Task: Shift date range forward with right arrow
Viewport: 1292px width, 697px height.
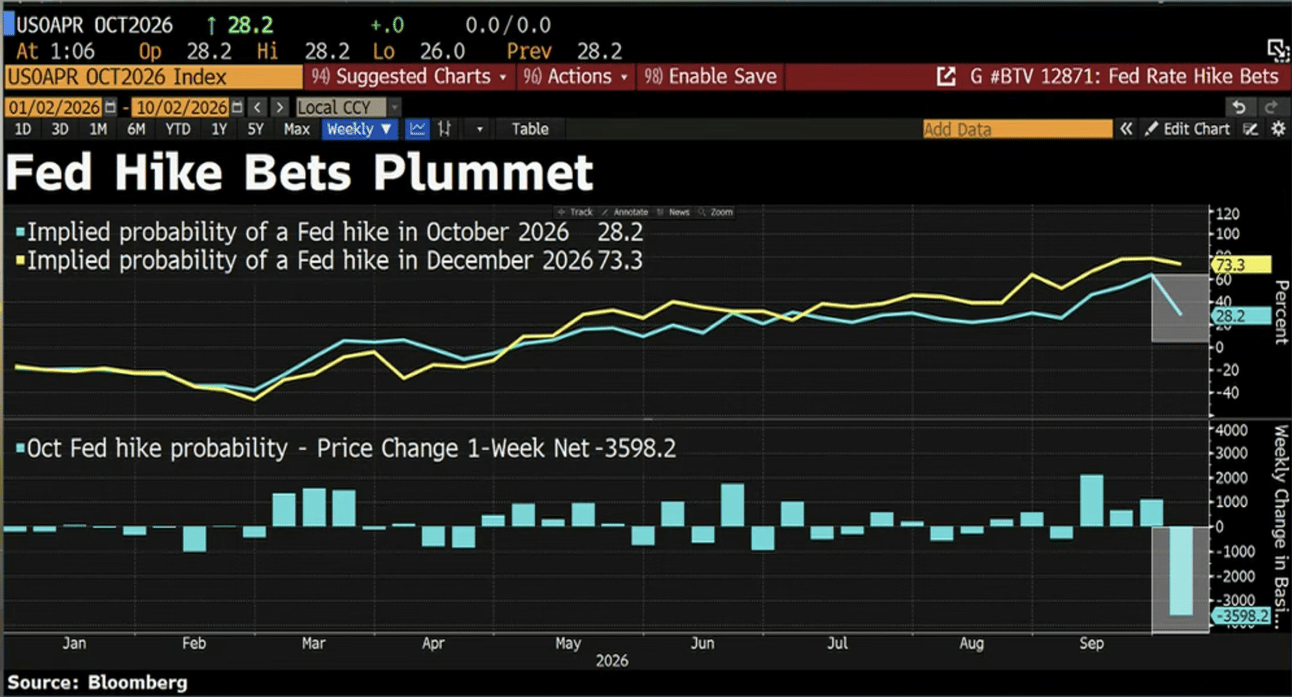Action: (280, 107)
